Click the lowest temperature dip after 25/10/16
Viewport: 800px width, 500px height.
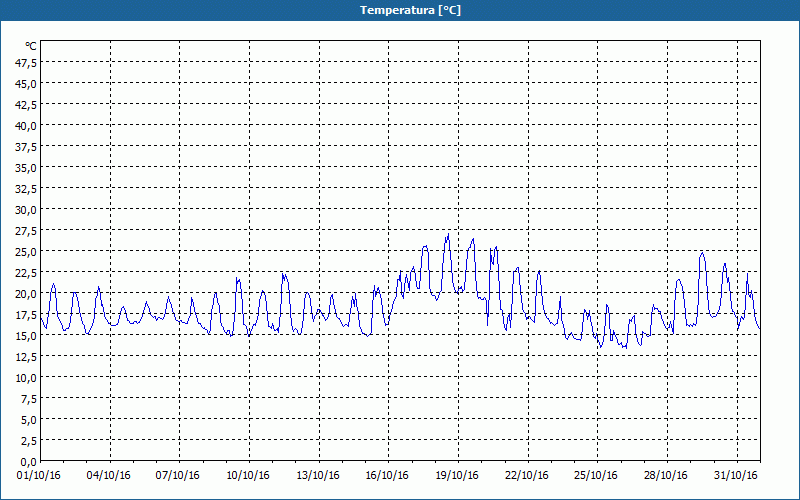[x=626, y=348]
